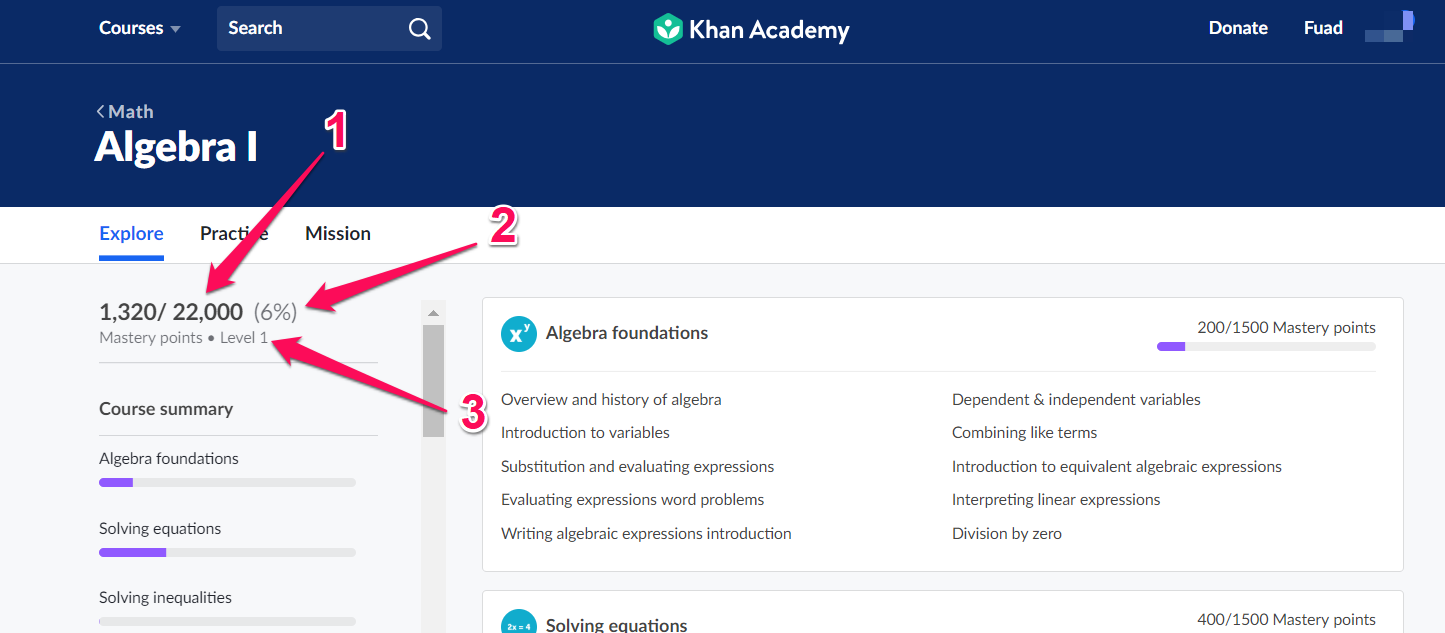Click the user avatar icon

[1389, 27]
